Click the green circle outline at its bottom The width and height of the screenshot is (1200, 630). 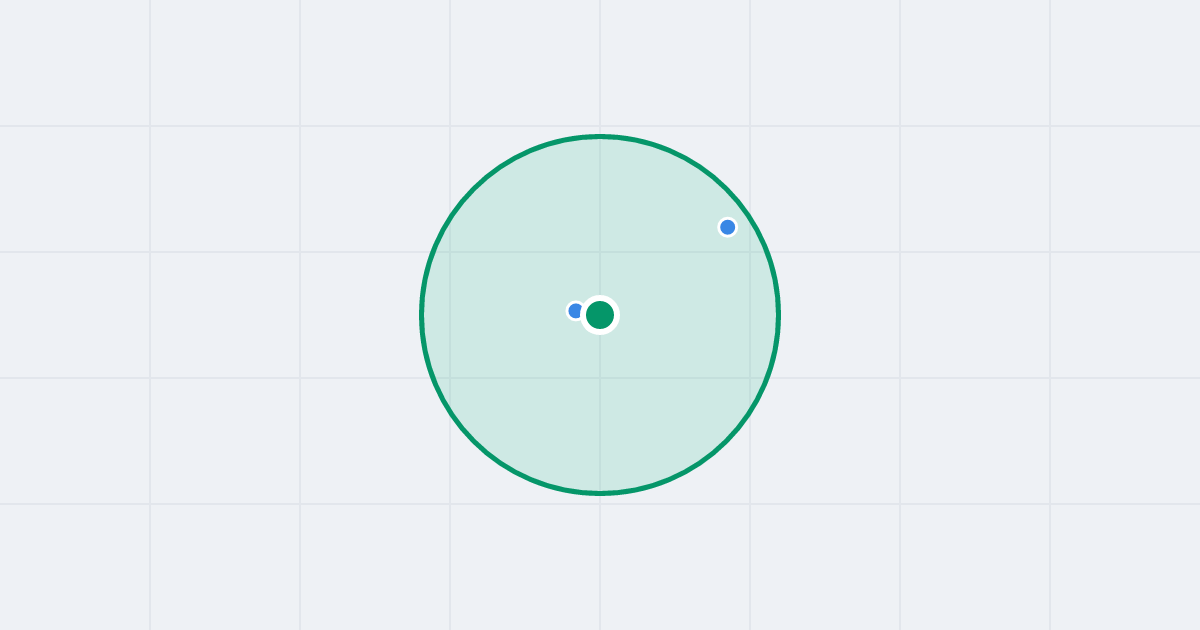[600, 493]
